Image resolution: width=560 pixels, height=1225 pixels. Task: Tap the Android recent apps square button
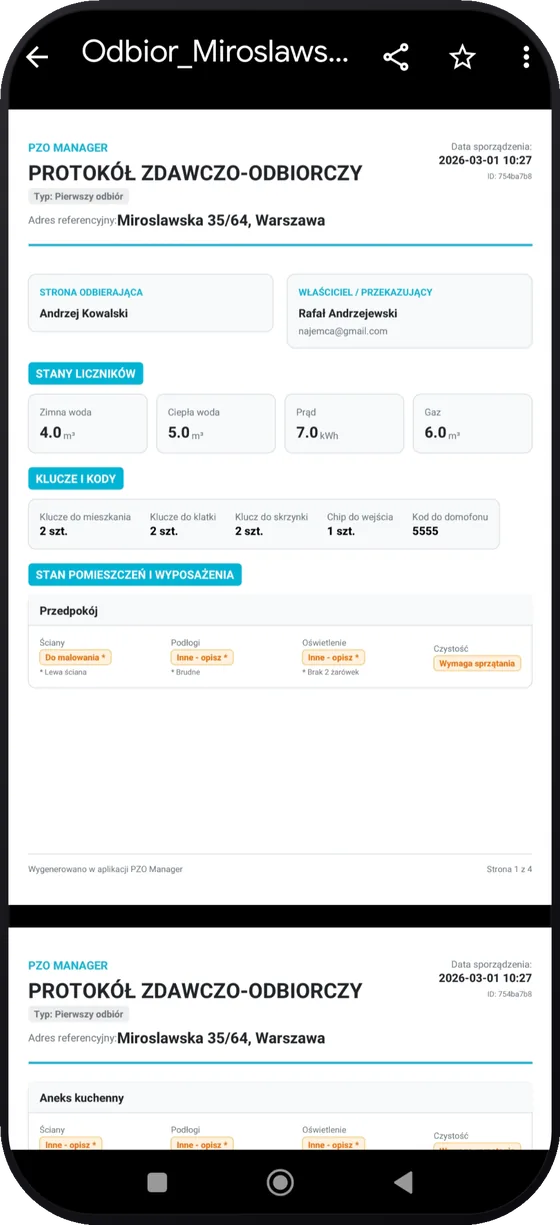tap(157, 1183)
